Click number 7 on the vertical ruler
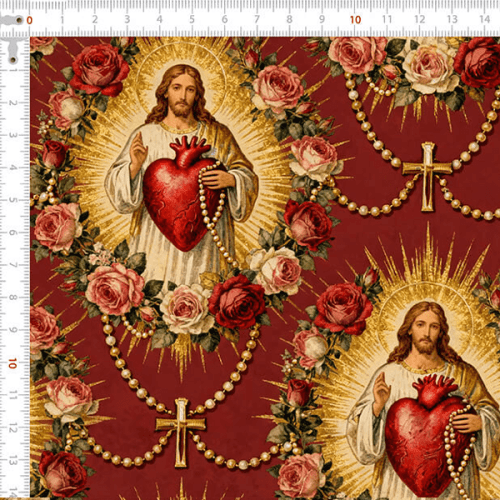 [x=13, y=265]
